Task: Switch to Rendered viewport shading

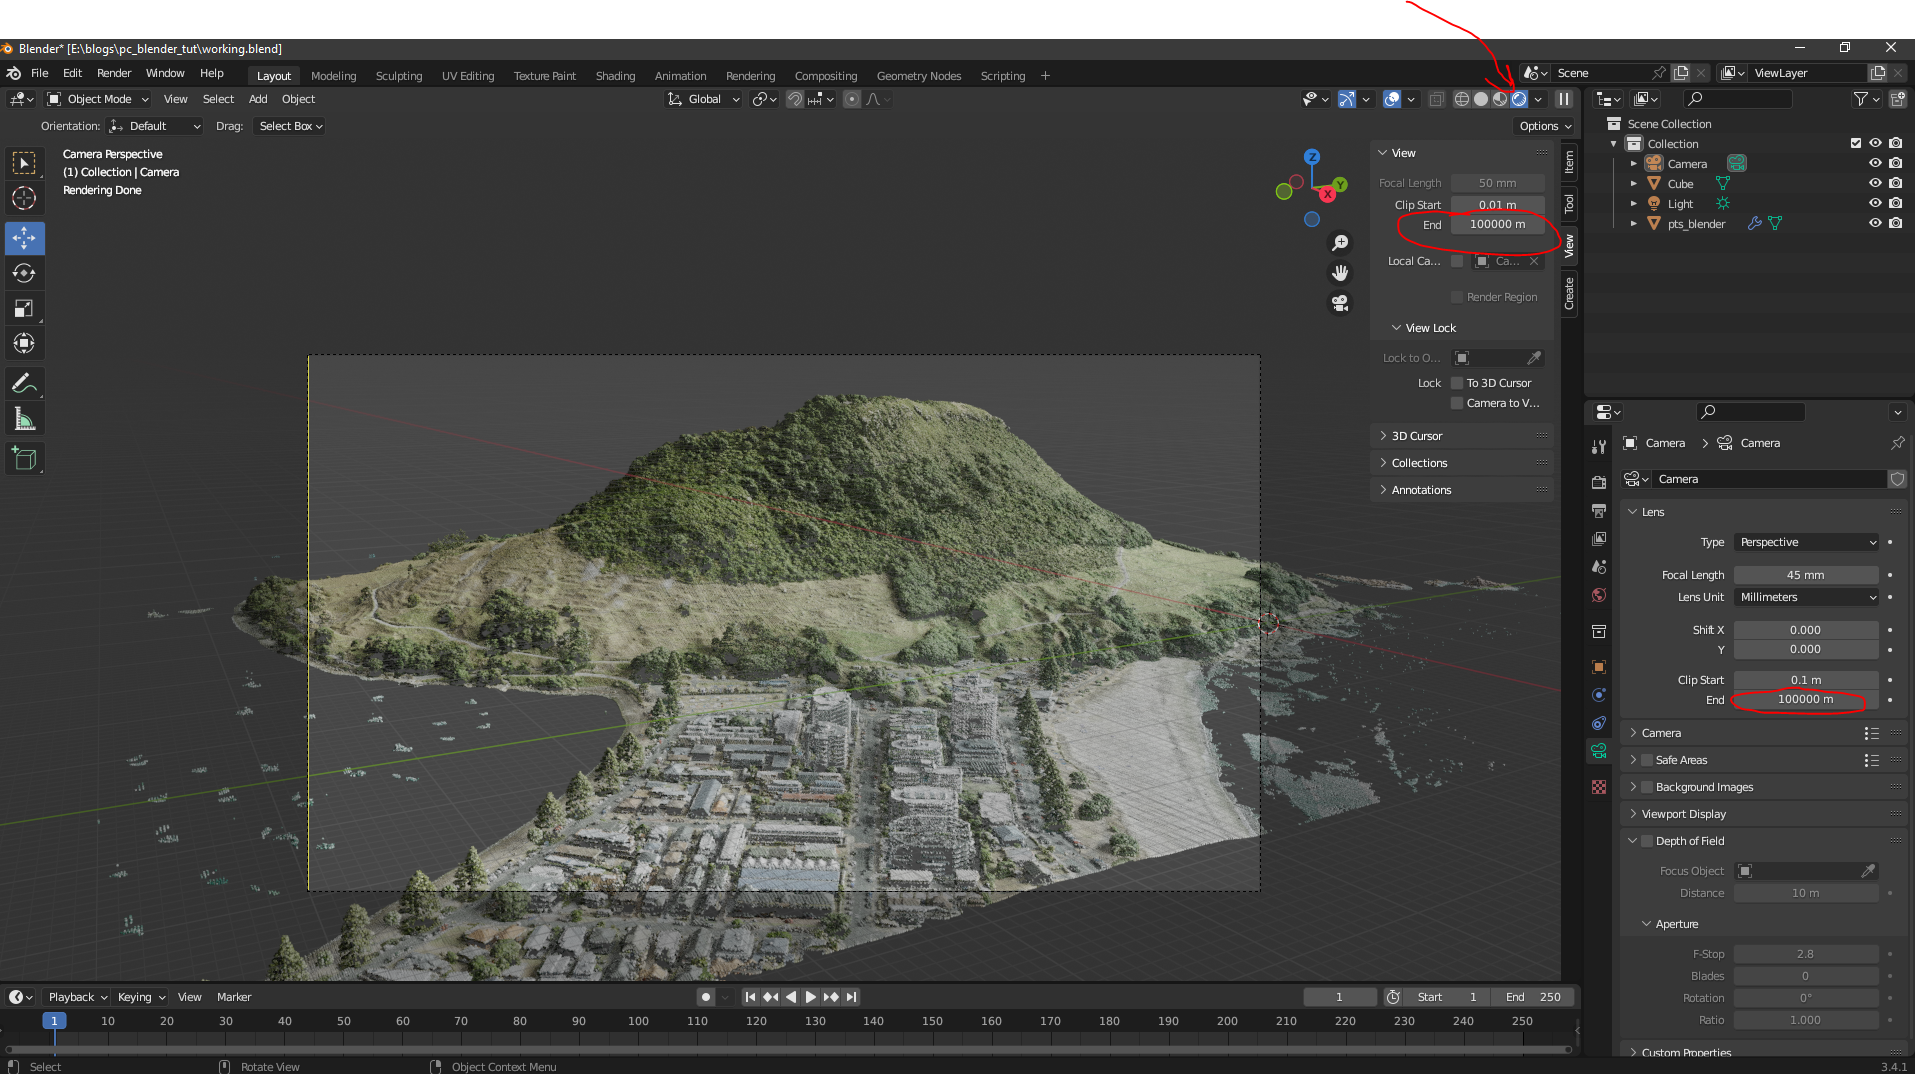Action: [1519, 99]
